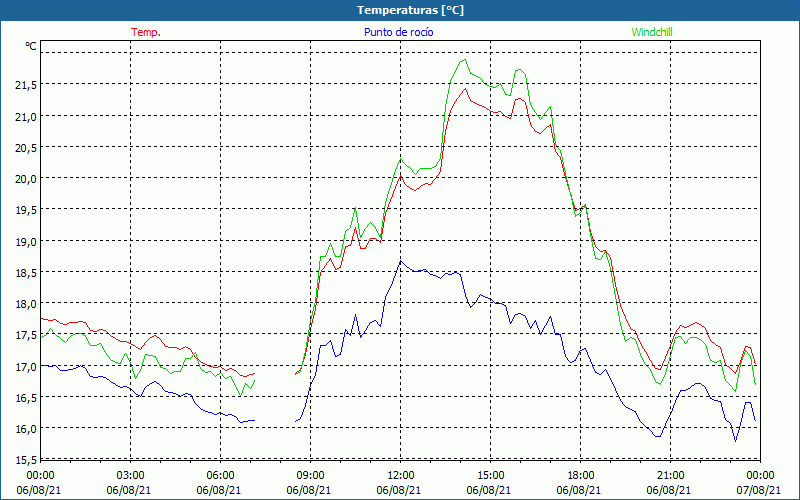Click the 17,0 y-axis value

tap(26, 367)
